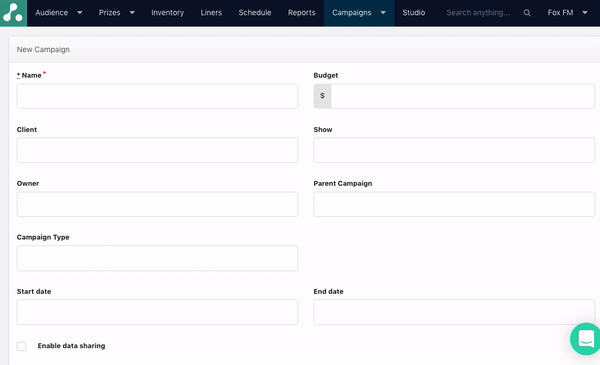Click the End date field
This screenshot has width=600, height=365.
(x=454, y=312)
